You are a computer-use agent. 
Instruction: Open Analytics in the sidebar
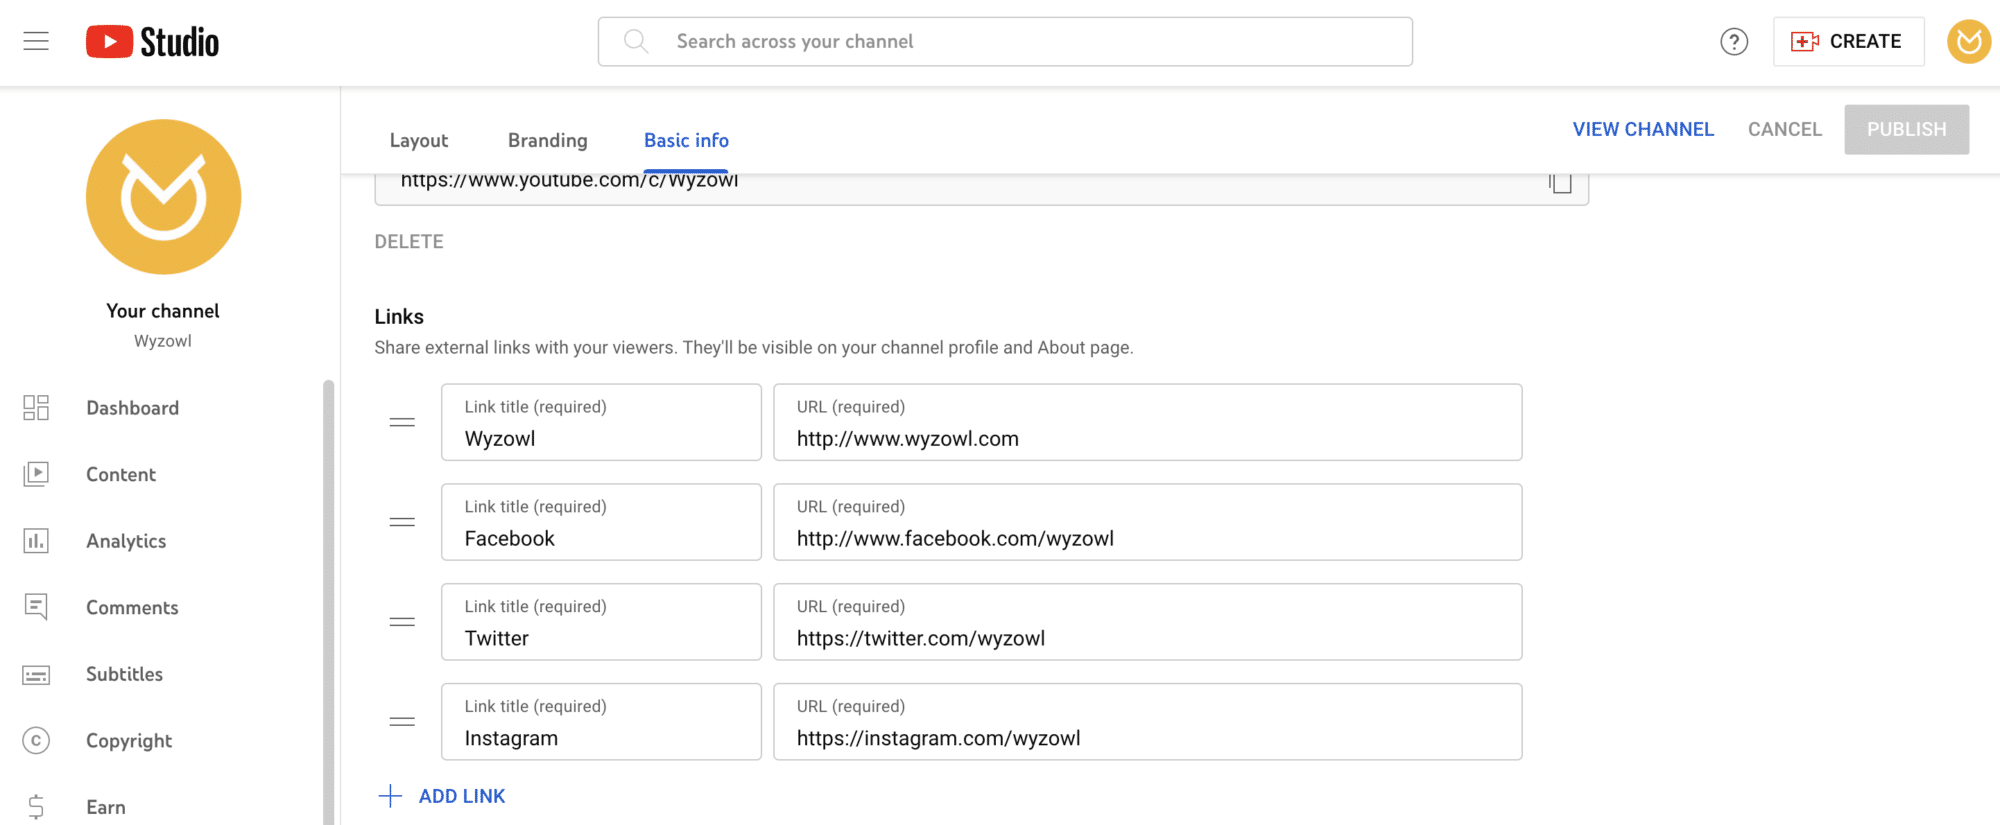click(x=126, y=541)
